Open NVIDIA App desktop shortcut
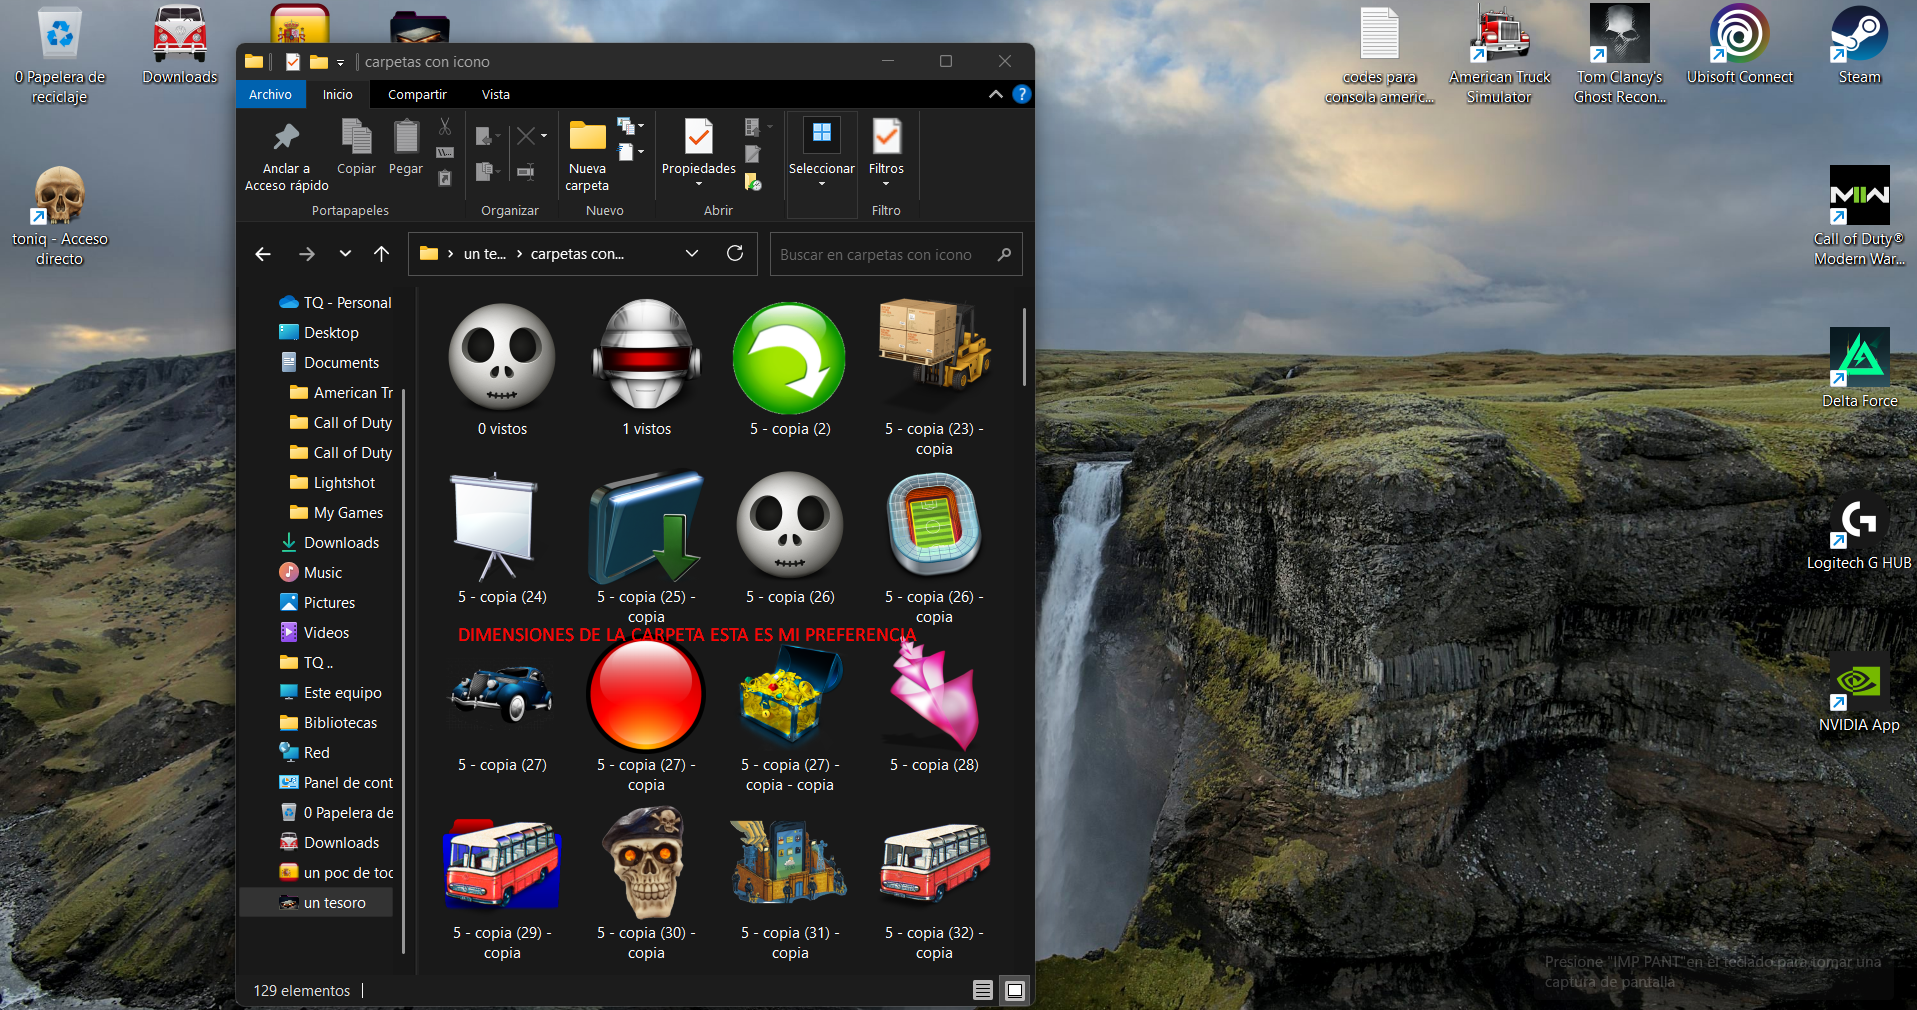This screenshot has width=1917, height=1010. tap(1859, 694)
